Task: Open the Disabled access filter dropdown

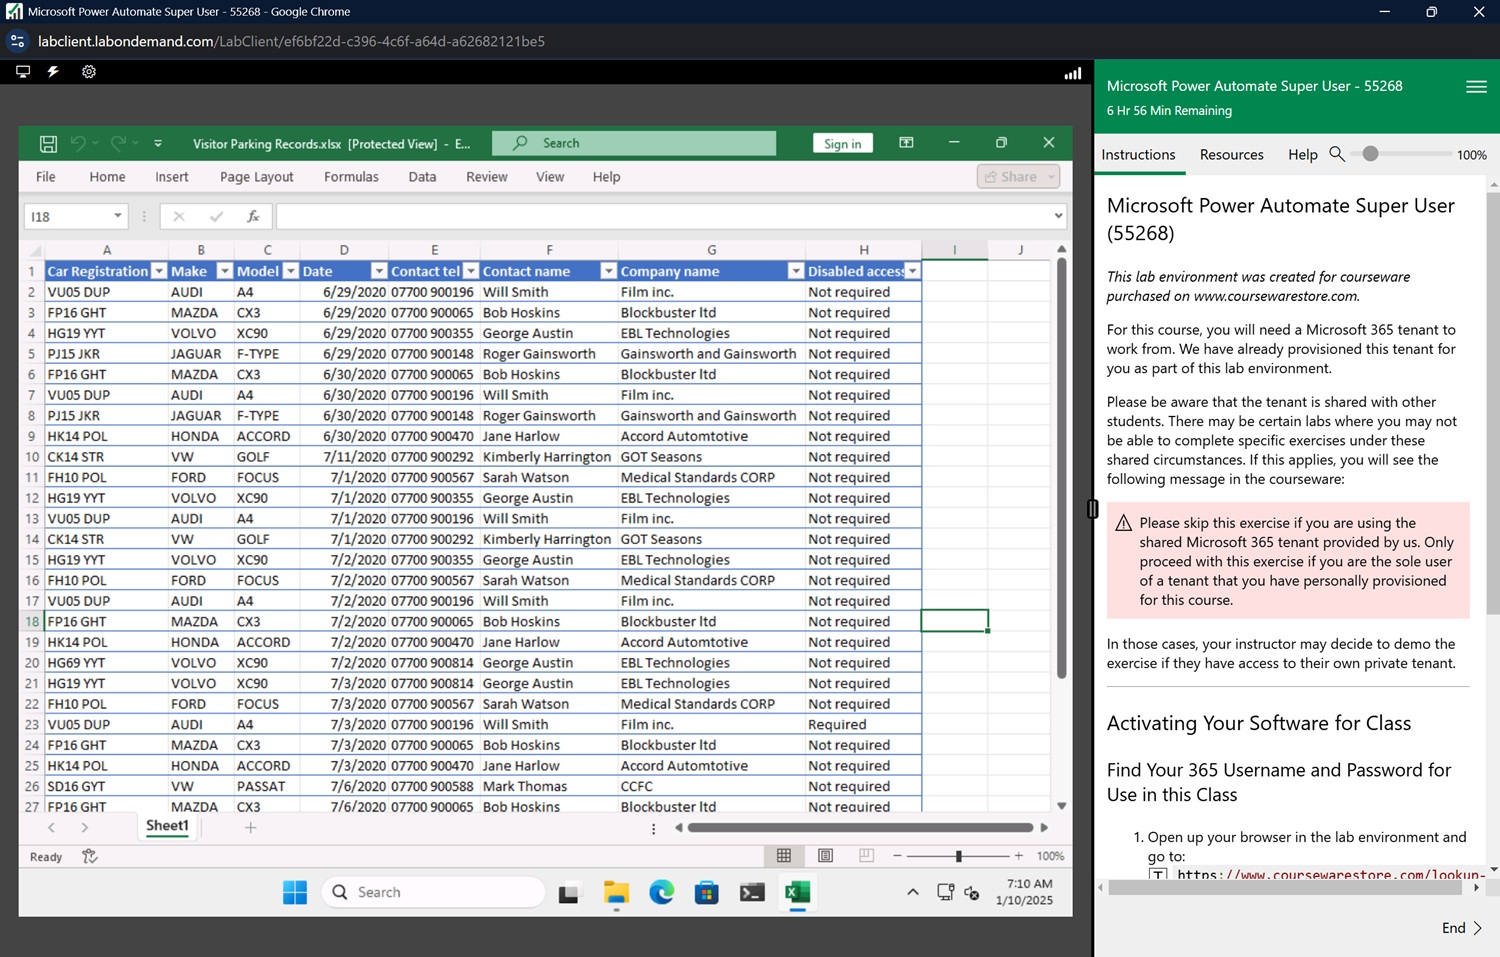Action: (912, 271)
